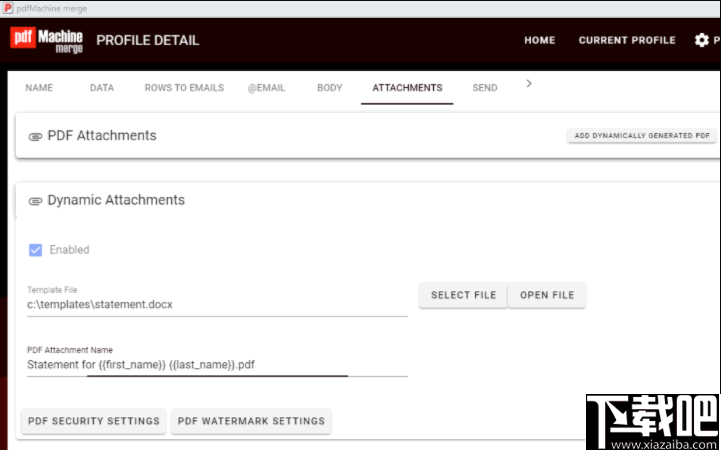Click the Dynamic Attachments paperclip icon

click(35, 201)
